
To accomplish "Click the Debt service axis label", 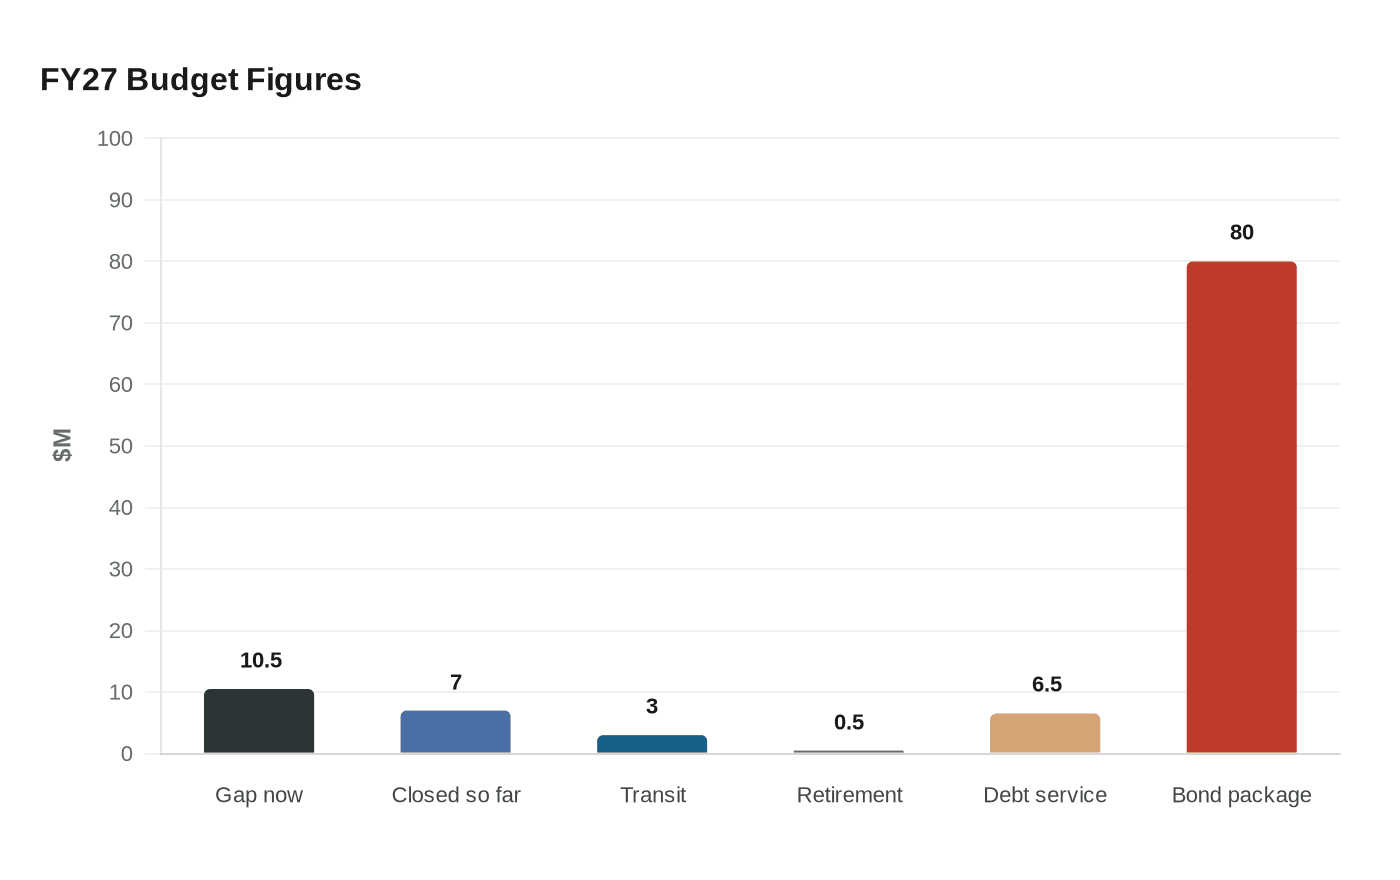I will (x=1045, y=795).
